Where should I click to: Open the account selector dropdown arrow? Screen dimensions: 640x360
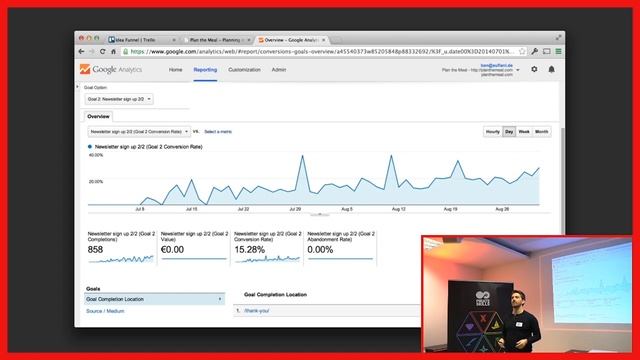518,70
